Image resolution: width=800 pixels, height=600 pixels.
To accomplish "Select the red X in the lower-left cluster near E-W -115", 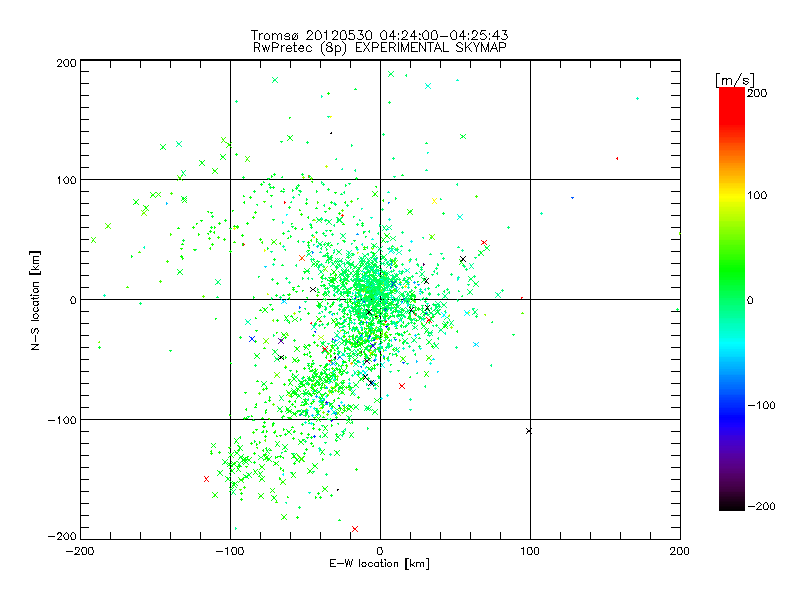I will 207,479.
